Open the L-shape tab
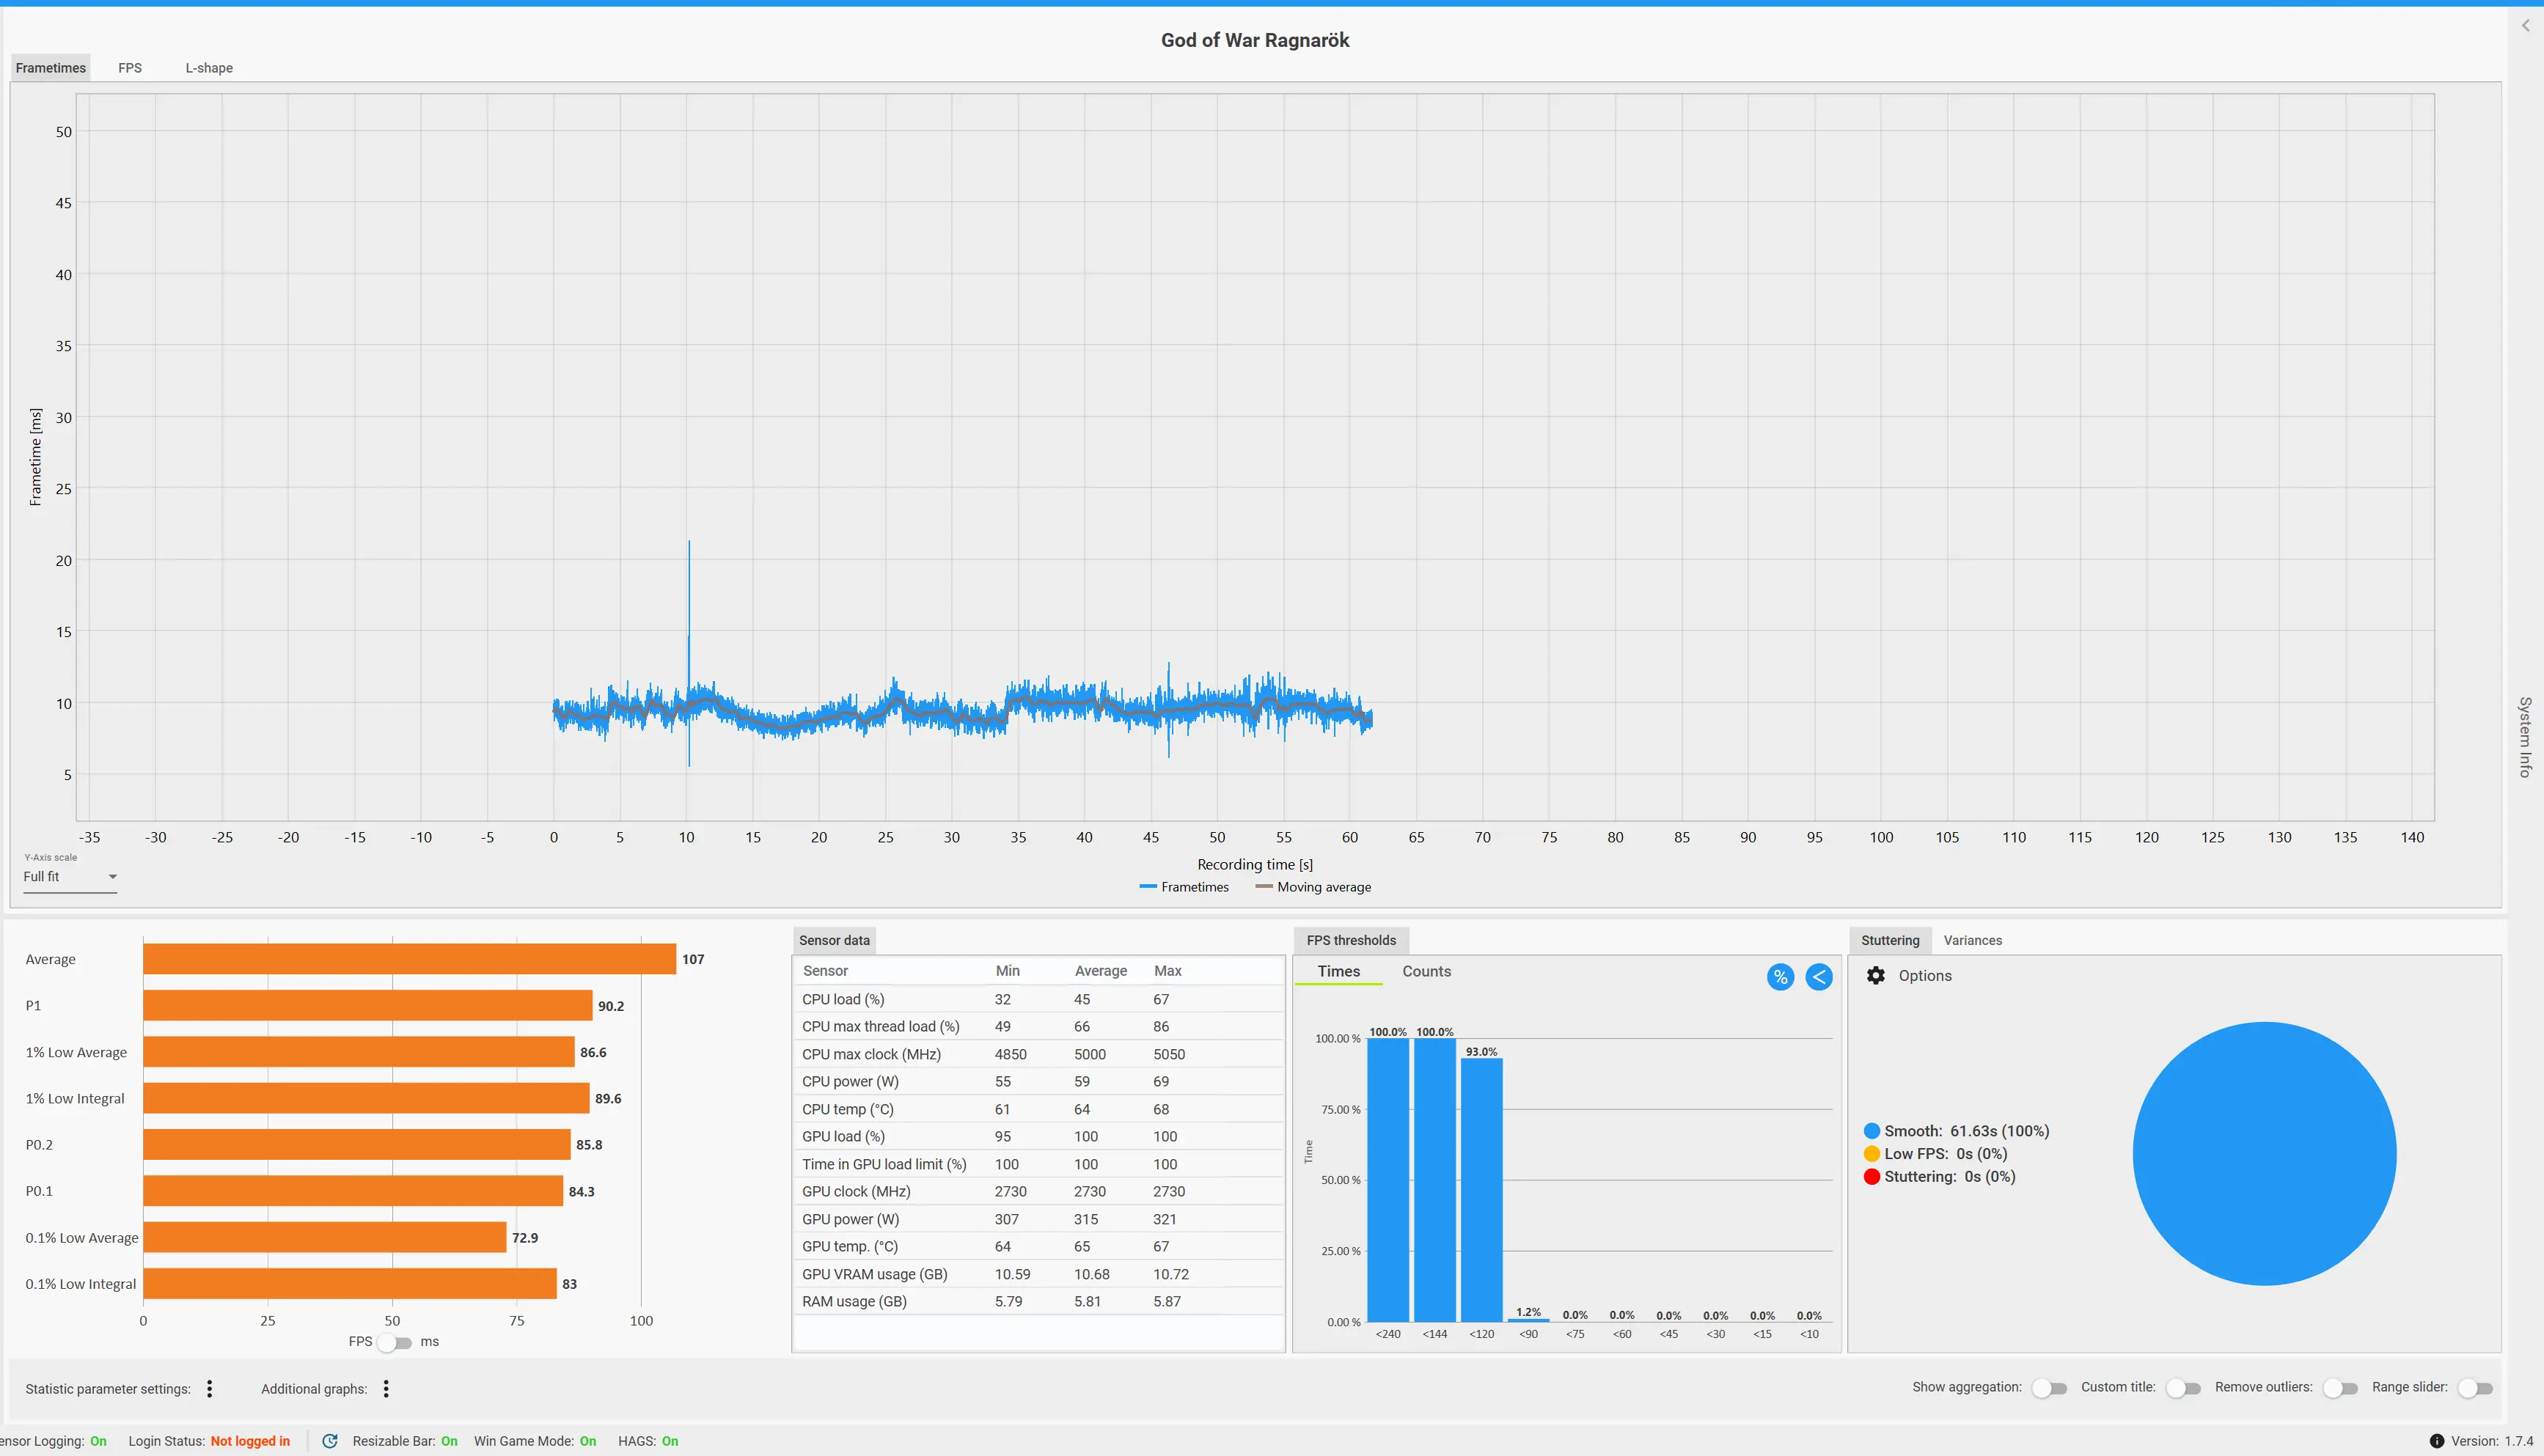Image resolution: width=2544 pixels, height=1456 pixels. 209,68
